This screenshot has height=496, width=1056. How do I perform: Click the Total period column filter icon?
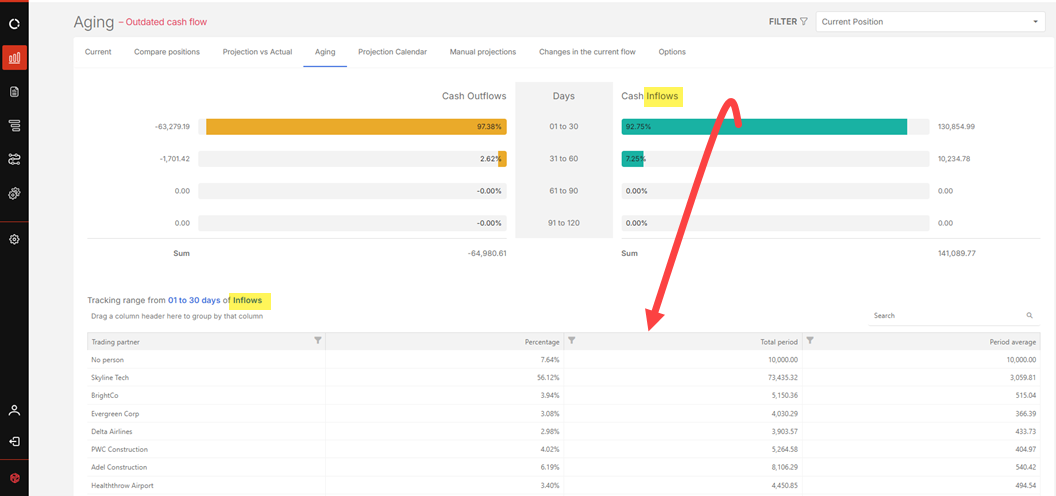(809, 341)
